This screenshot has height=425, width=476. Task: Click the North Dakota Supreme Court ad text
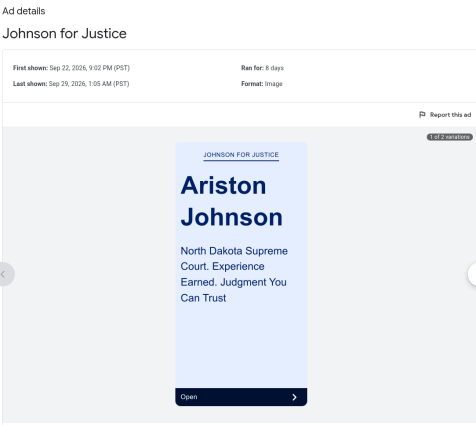234,274
